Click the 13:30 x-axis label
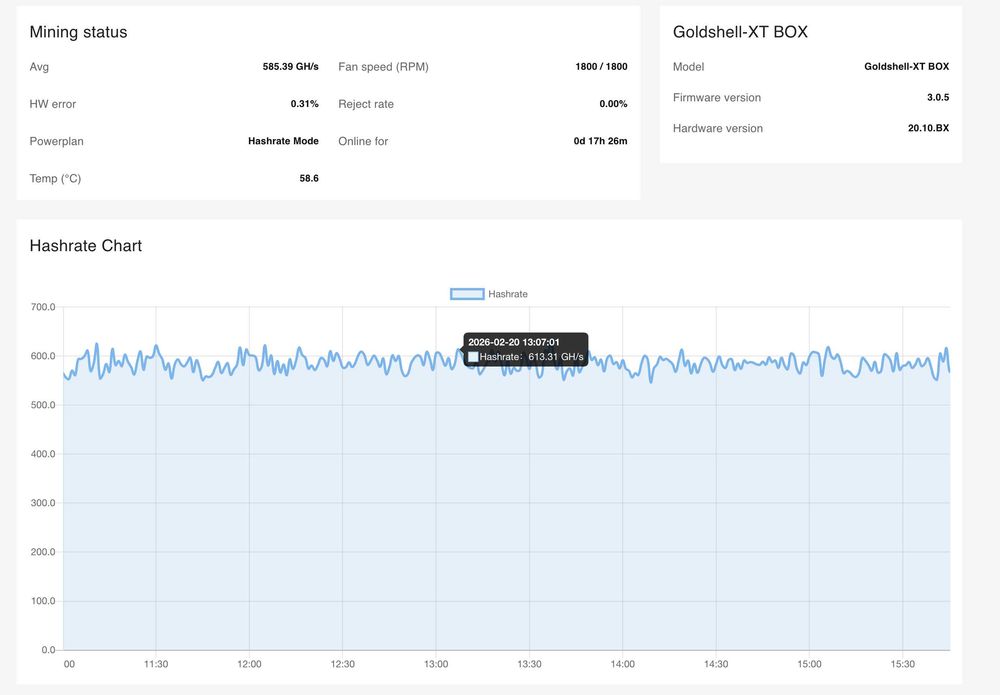This screenshot has width=1000, height=695. coord(529,664)
